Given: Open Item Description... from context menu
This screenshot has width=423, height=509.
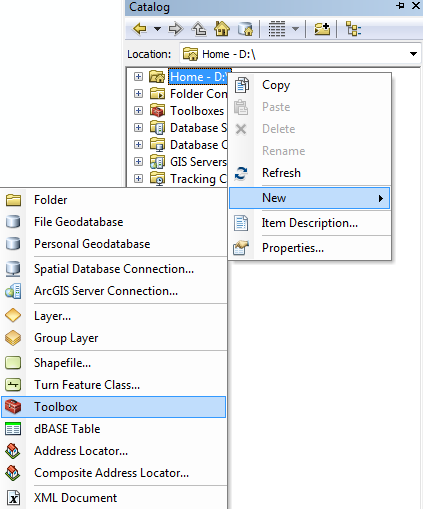Looking at the screenshot, I should coord(310,223).
